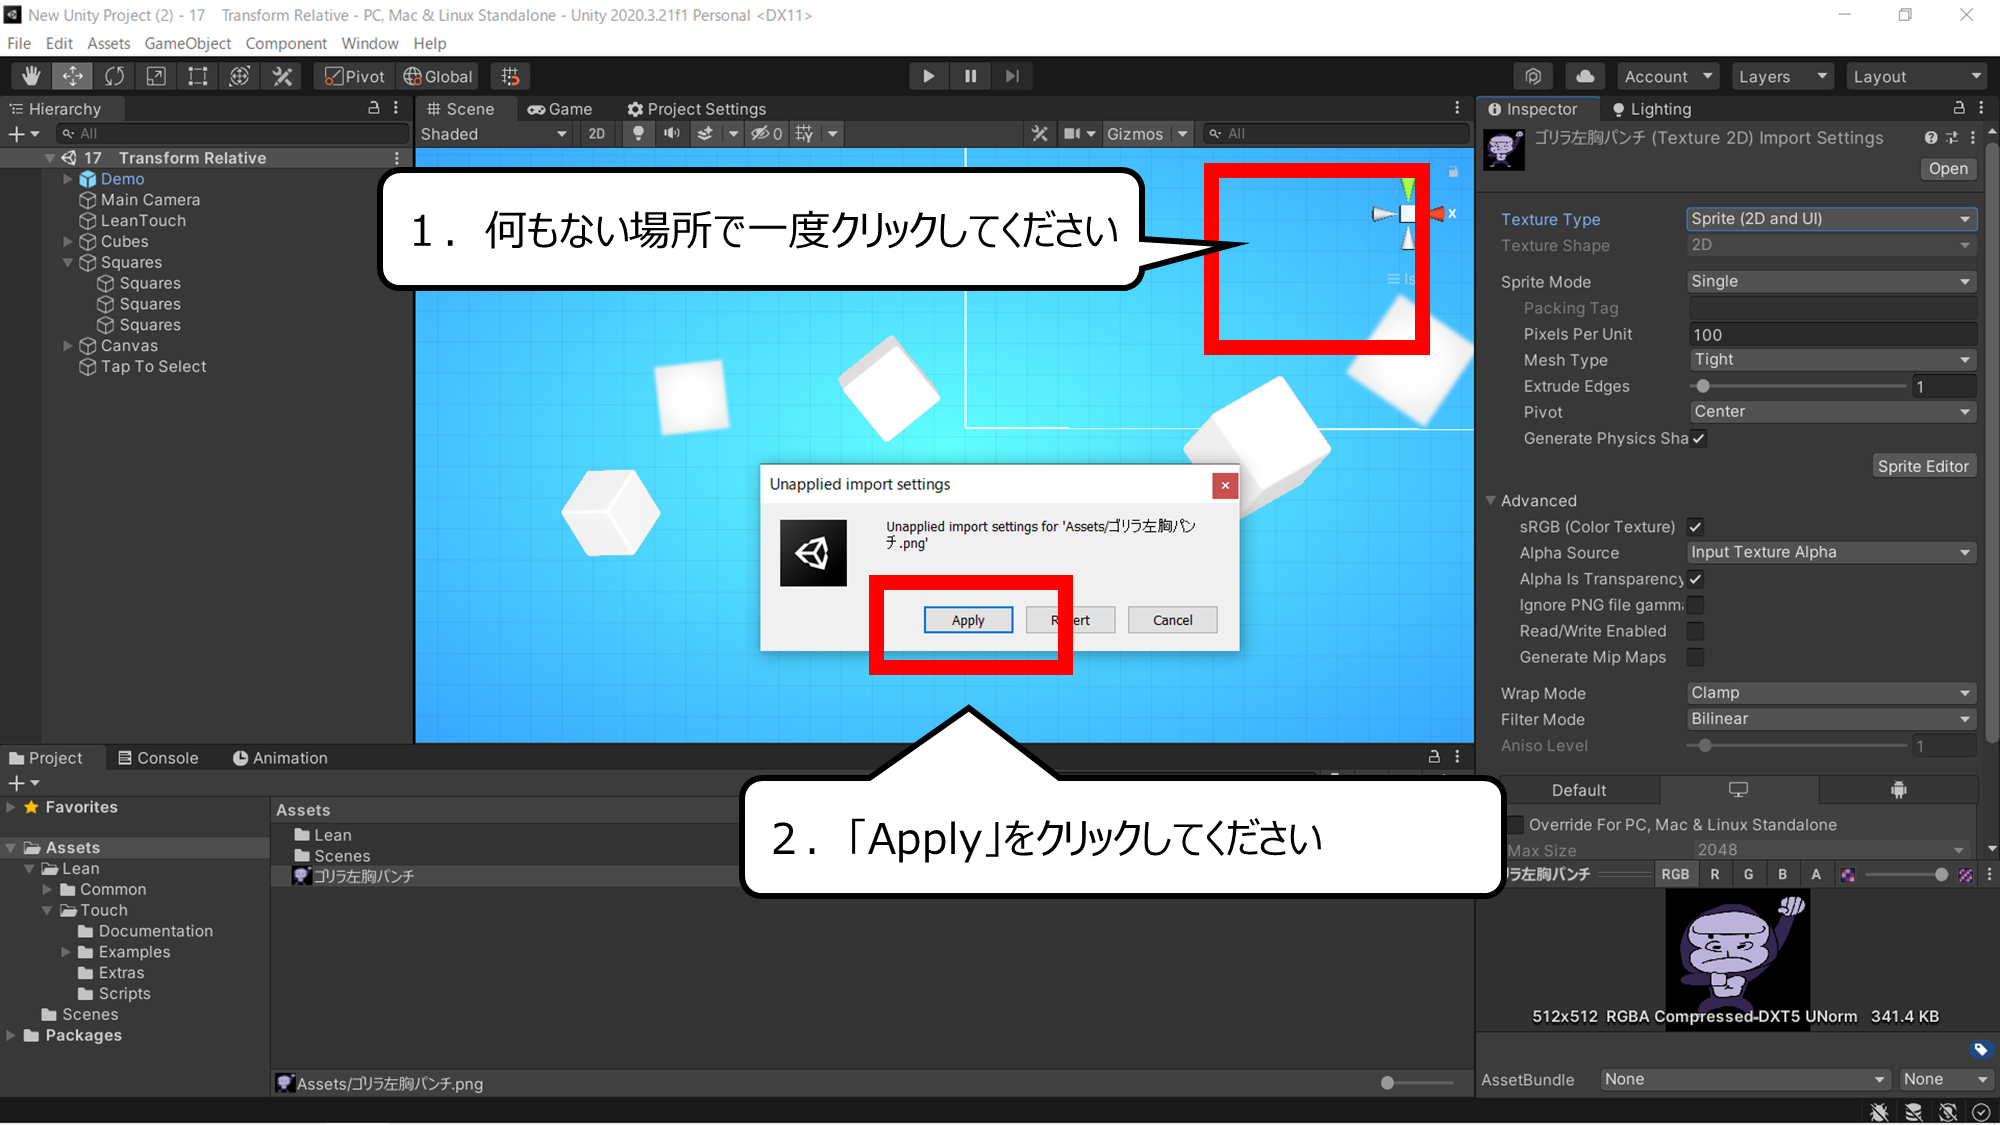Click the Step frame button
The width and height of the screenshot is (2000, 1125).
point(1012,76)
